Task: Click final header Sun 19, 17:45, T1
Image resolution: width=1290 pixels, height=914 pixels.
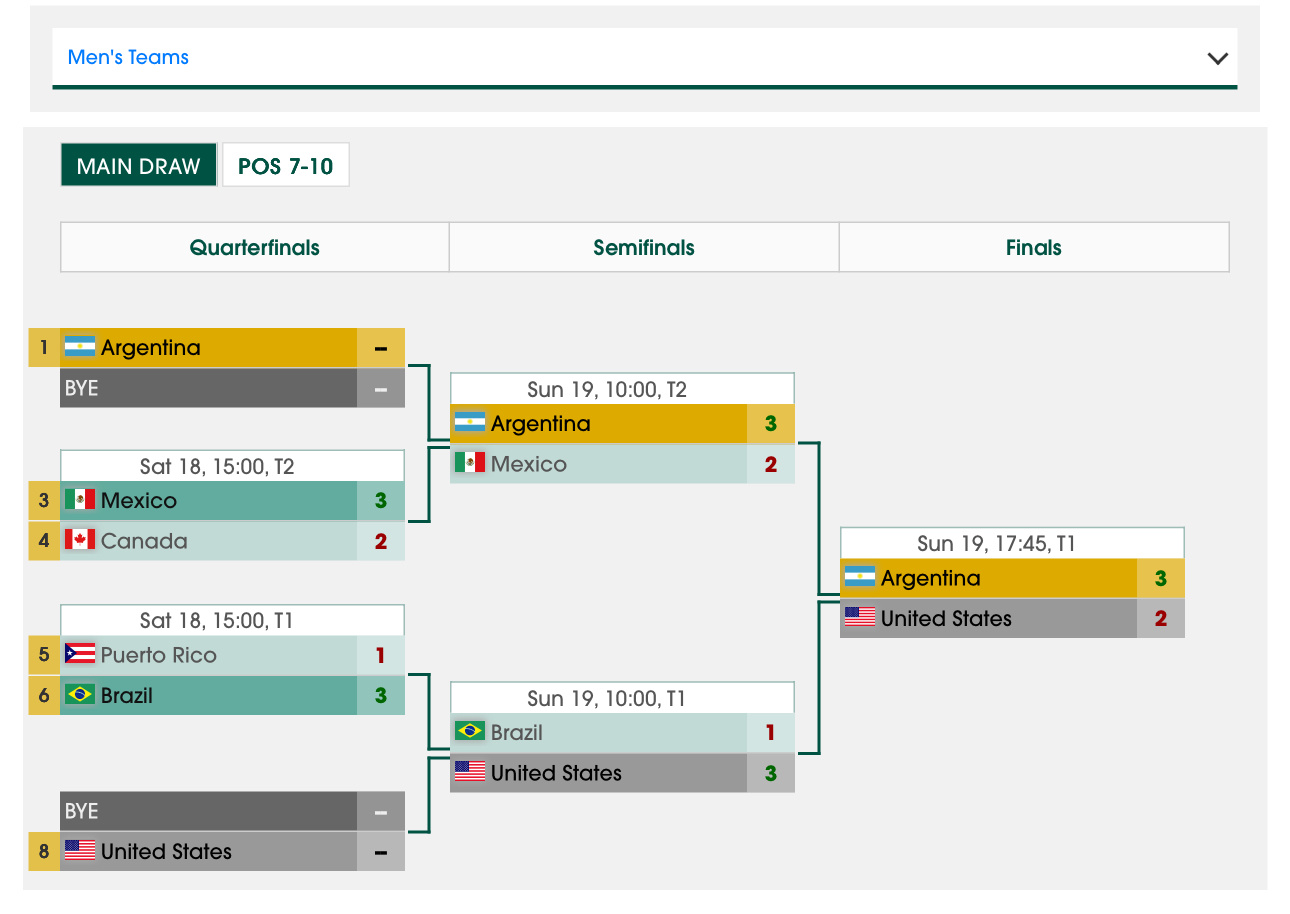Action: (x=1012, y=543)
